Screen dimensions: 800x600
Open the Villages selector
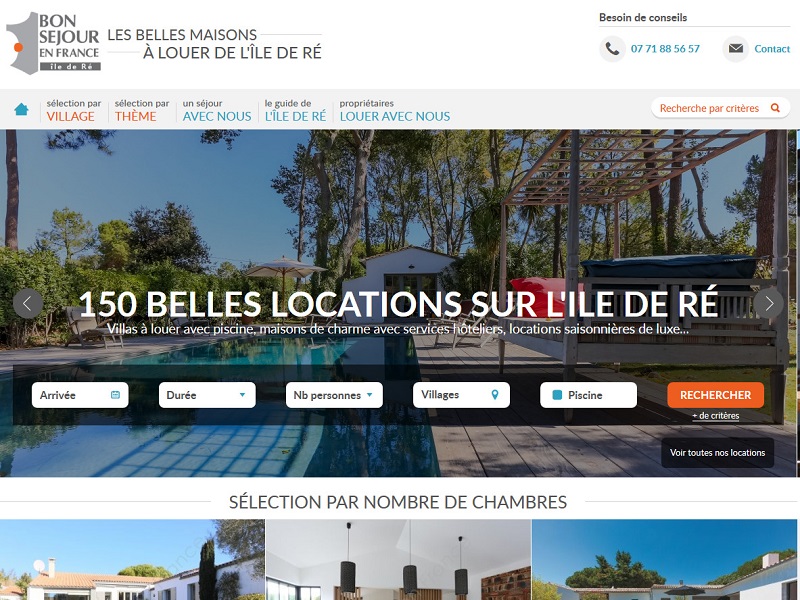click(x=461, y=395)
